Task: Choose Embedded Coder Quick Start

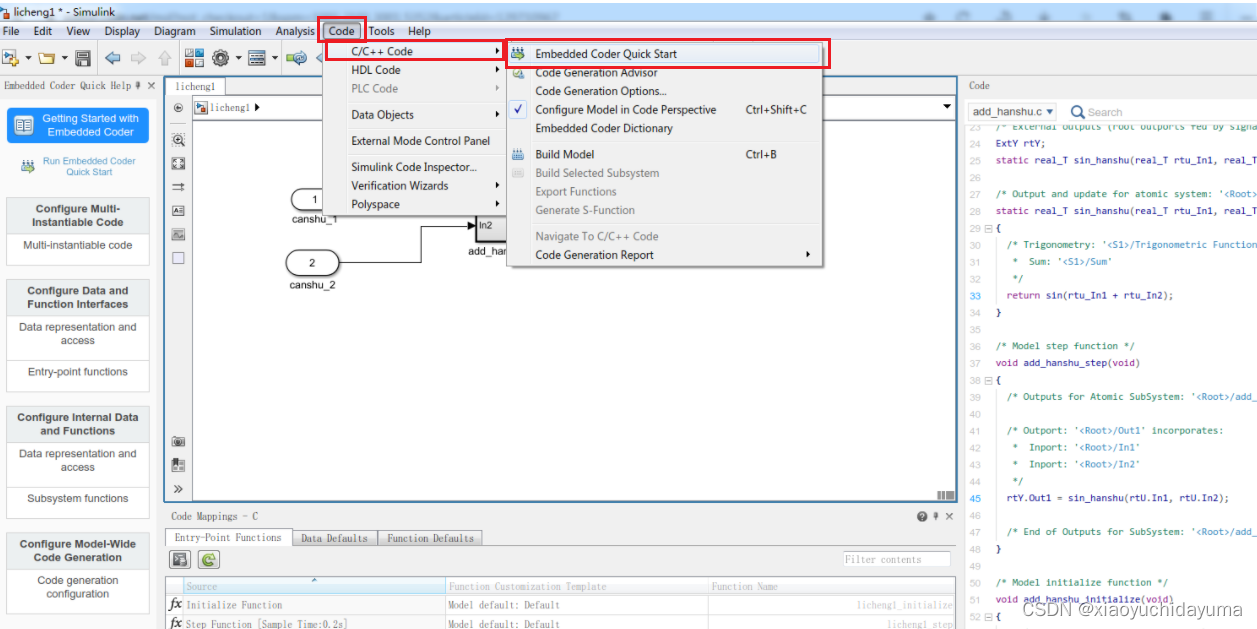Action: click(665, 54)
